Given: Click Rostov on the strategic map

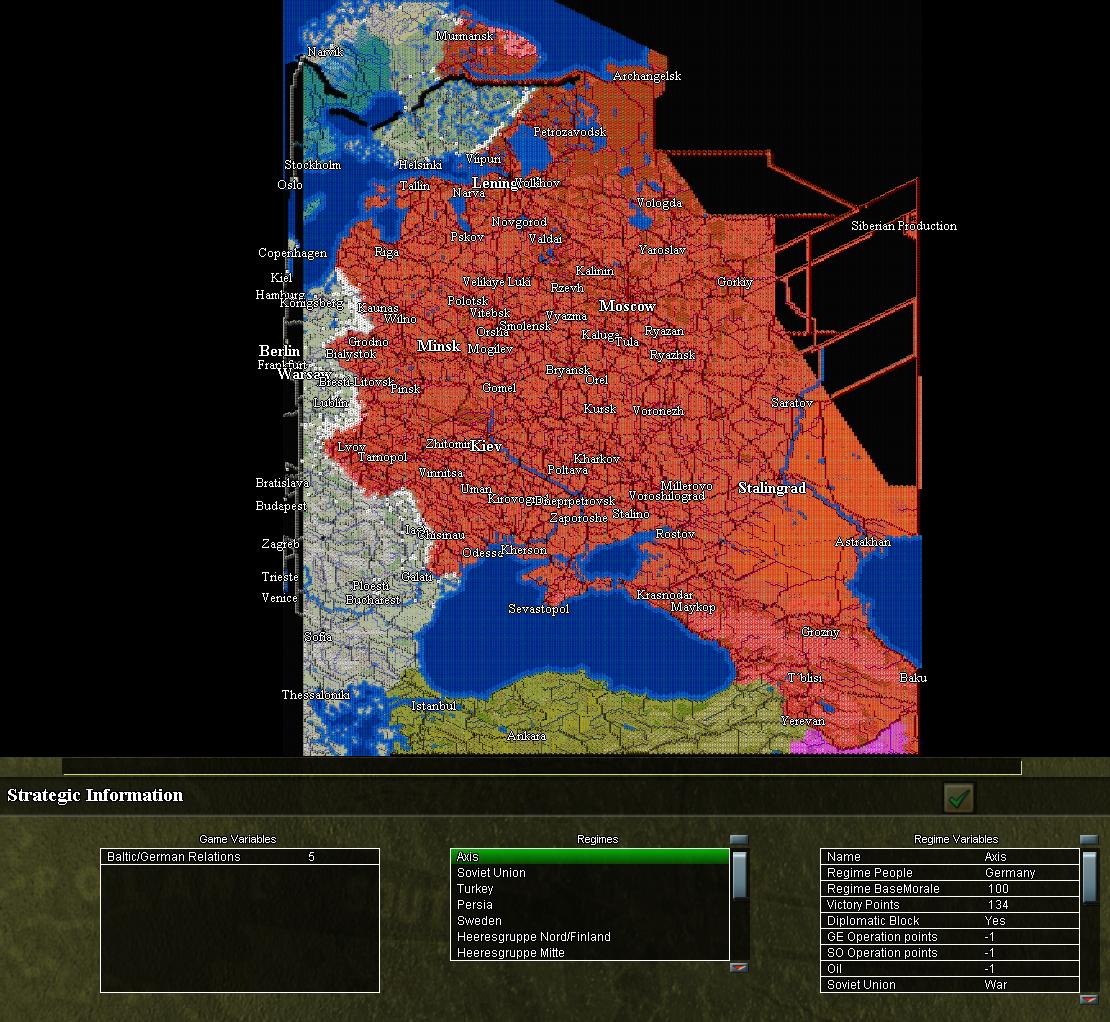Looking at the screenshot, I should click(x=675, y=534).
